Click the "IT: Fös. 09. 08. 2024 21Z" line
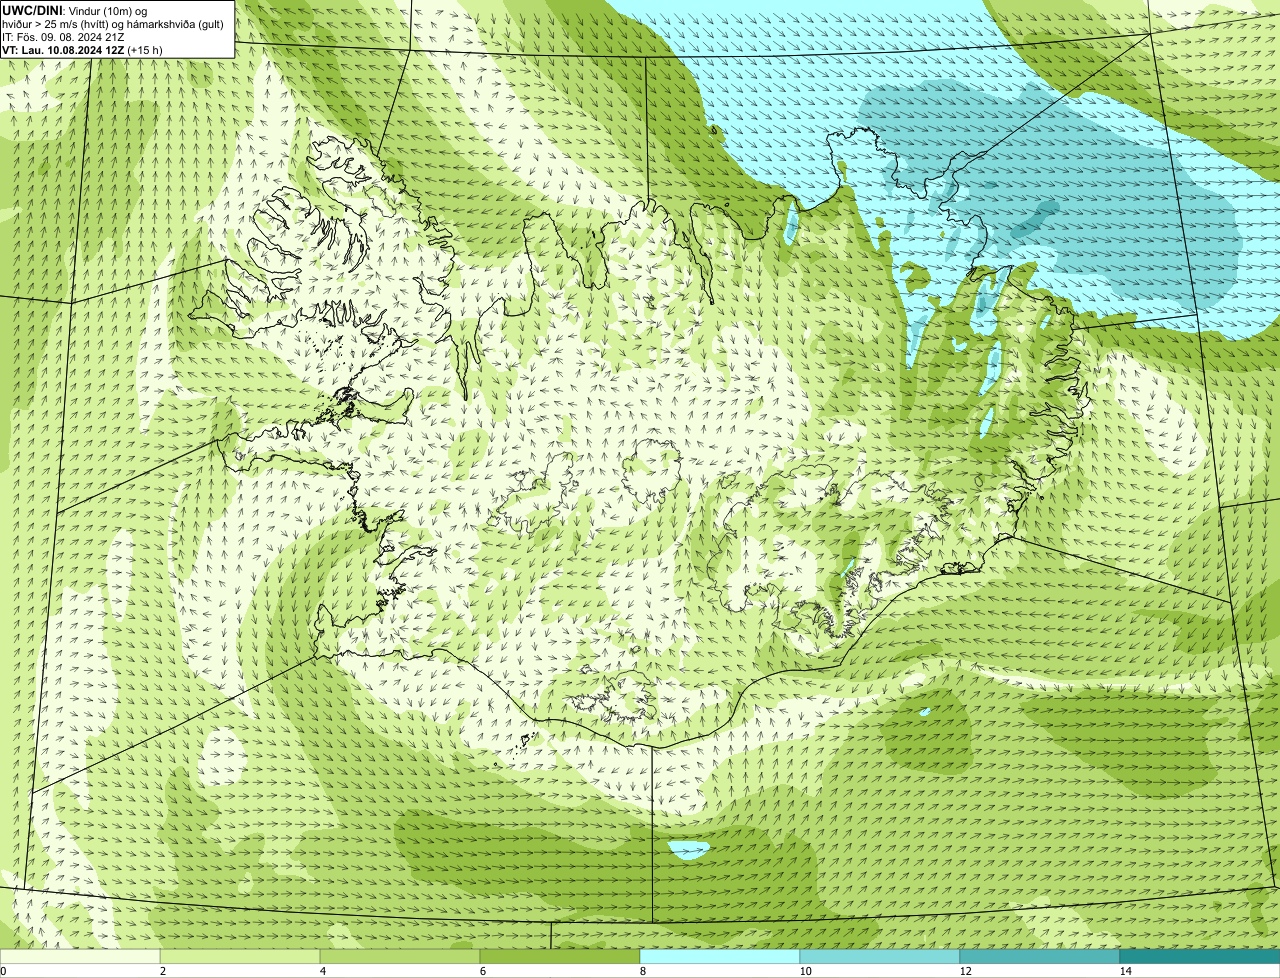1280x978 pixels. (x=63, y=36)
